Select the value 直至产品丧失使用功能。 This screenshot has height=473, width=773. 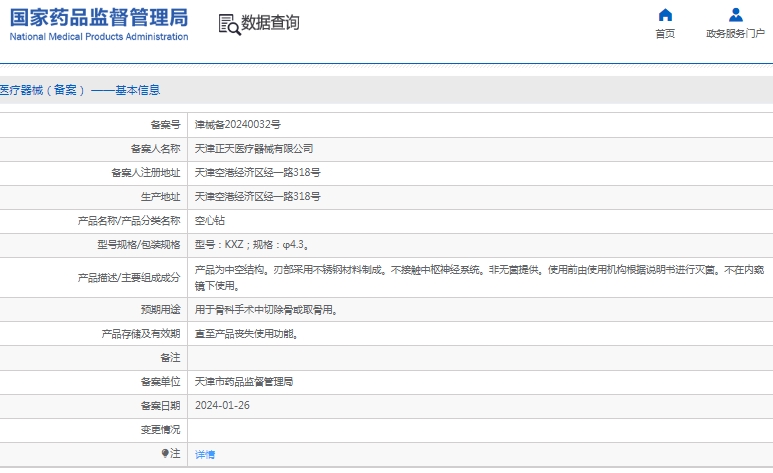pyautogui.click(x=246, y=334)
